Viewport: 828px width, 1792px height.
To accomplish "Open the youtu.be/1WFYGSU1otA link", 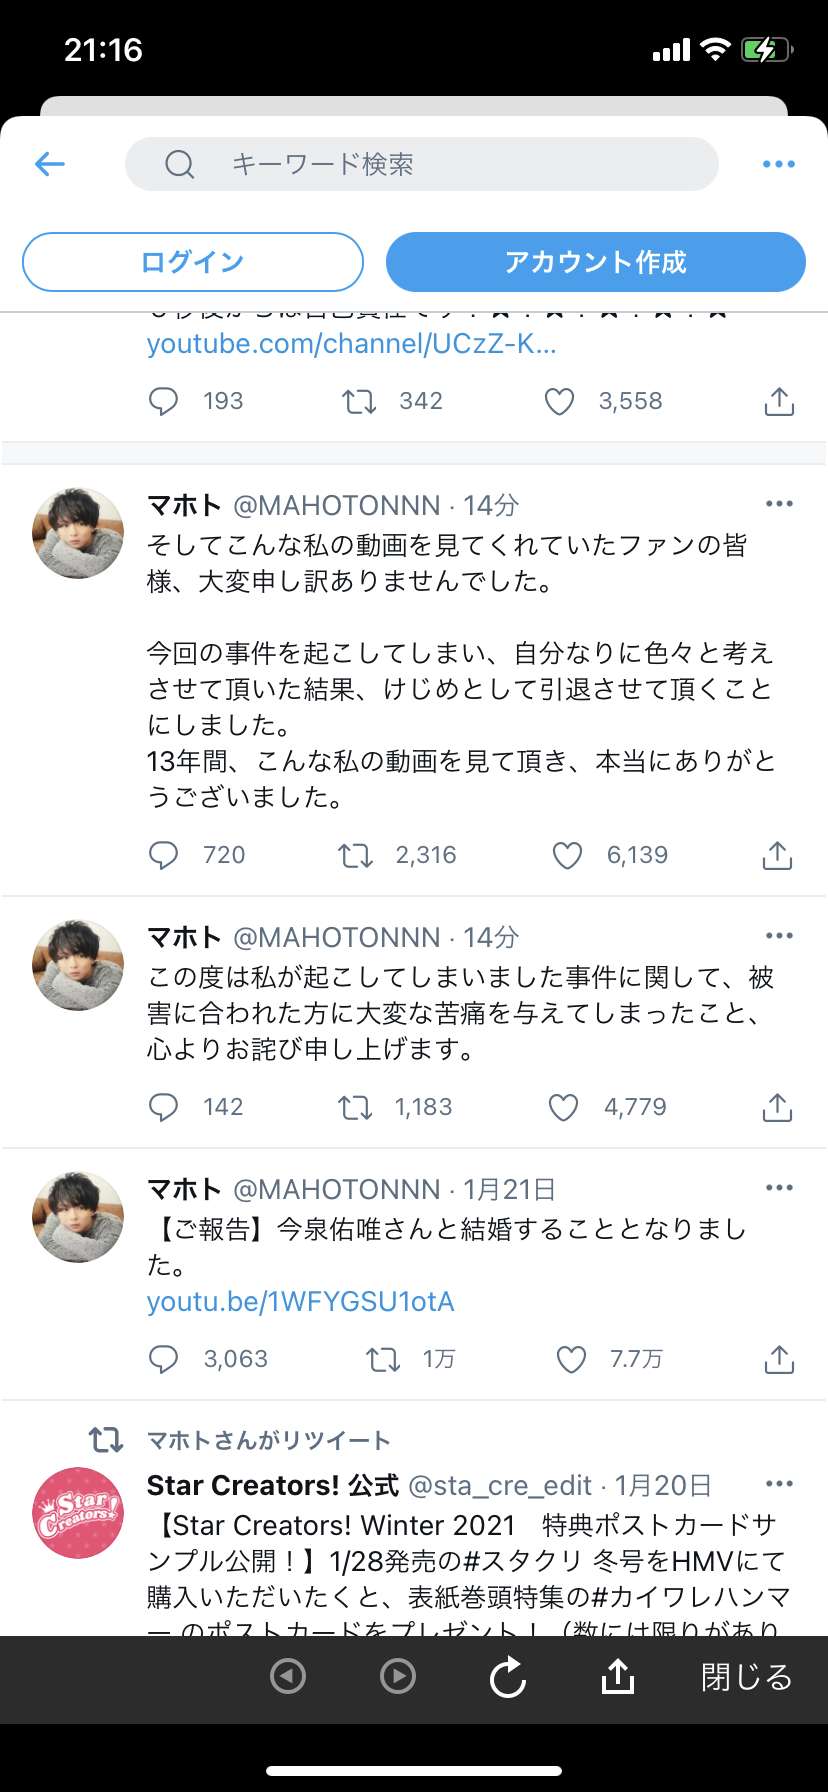I will (x=301, y=1302).
